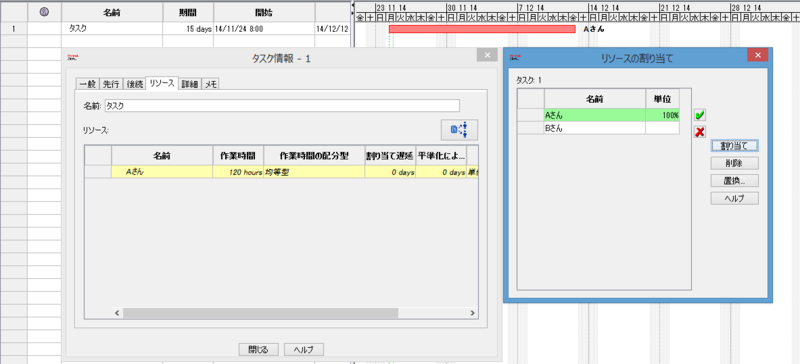Click the 15 days duration cell
800x364 pixels.
[x=188, y=29]
